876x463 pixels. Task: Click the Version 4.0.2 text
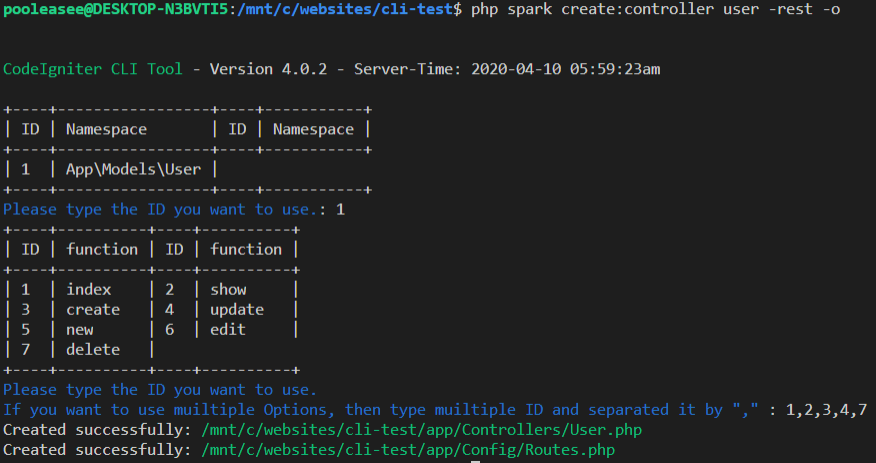tap(268, 69)
